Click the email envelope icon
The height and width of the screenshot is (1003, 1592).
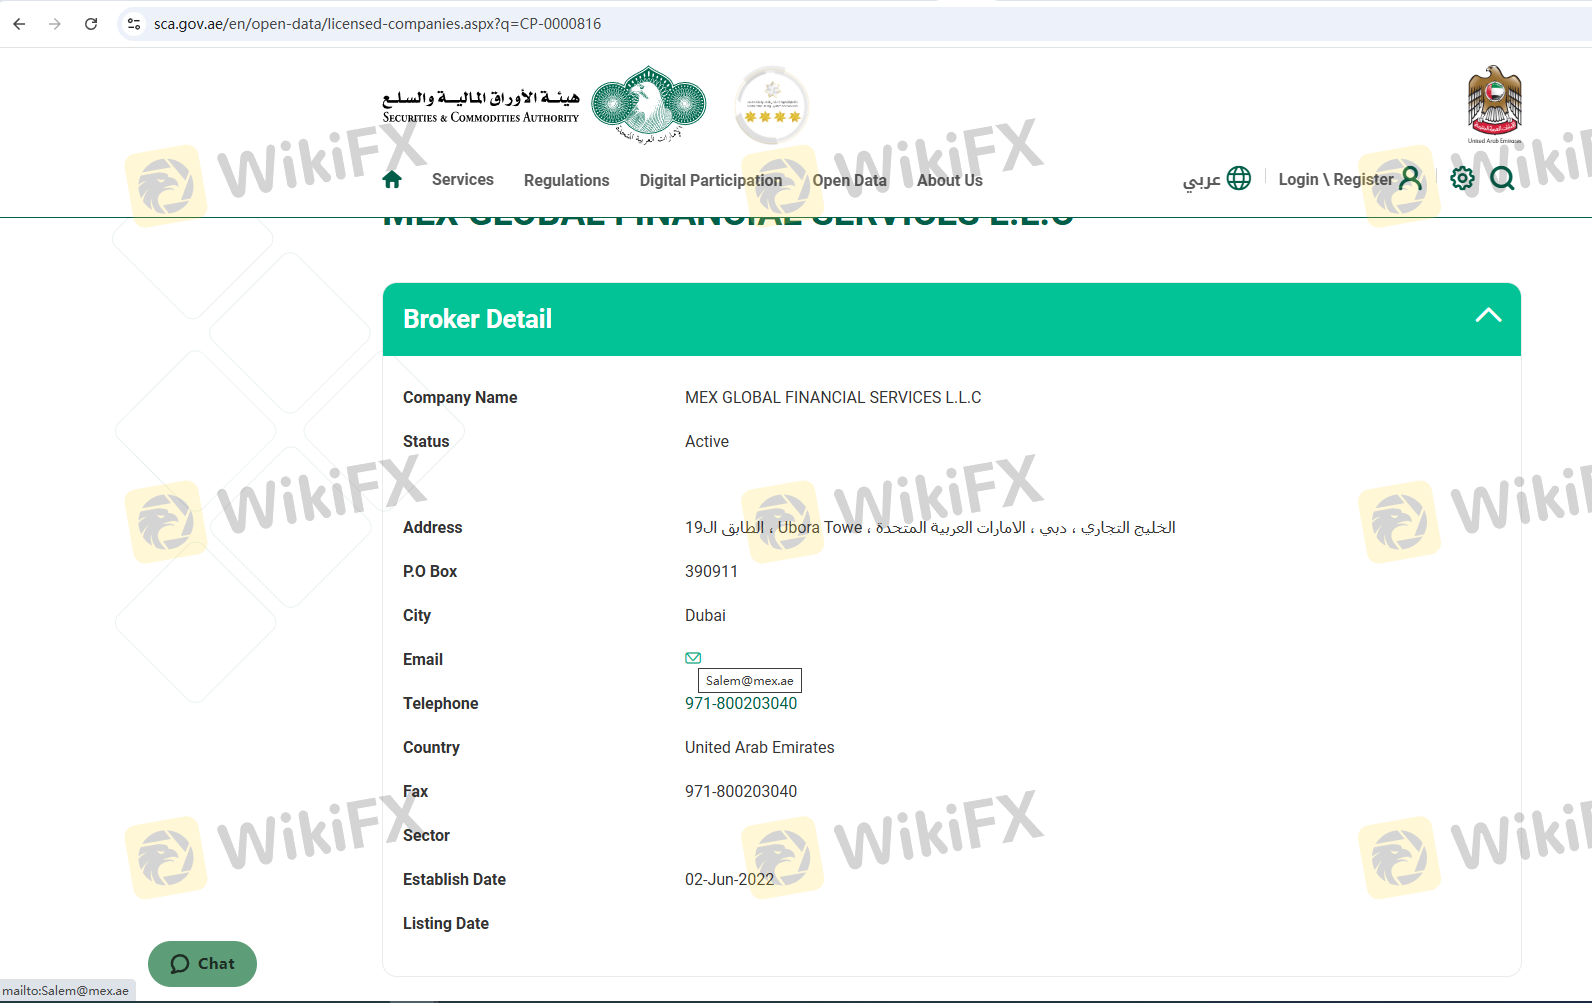pyautogui.click(x=693, y=658)
